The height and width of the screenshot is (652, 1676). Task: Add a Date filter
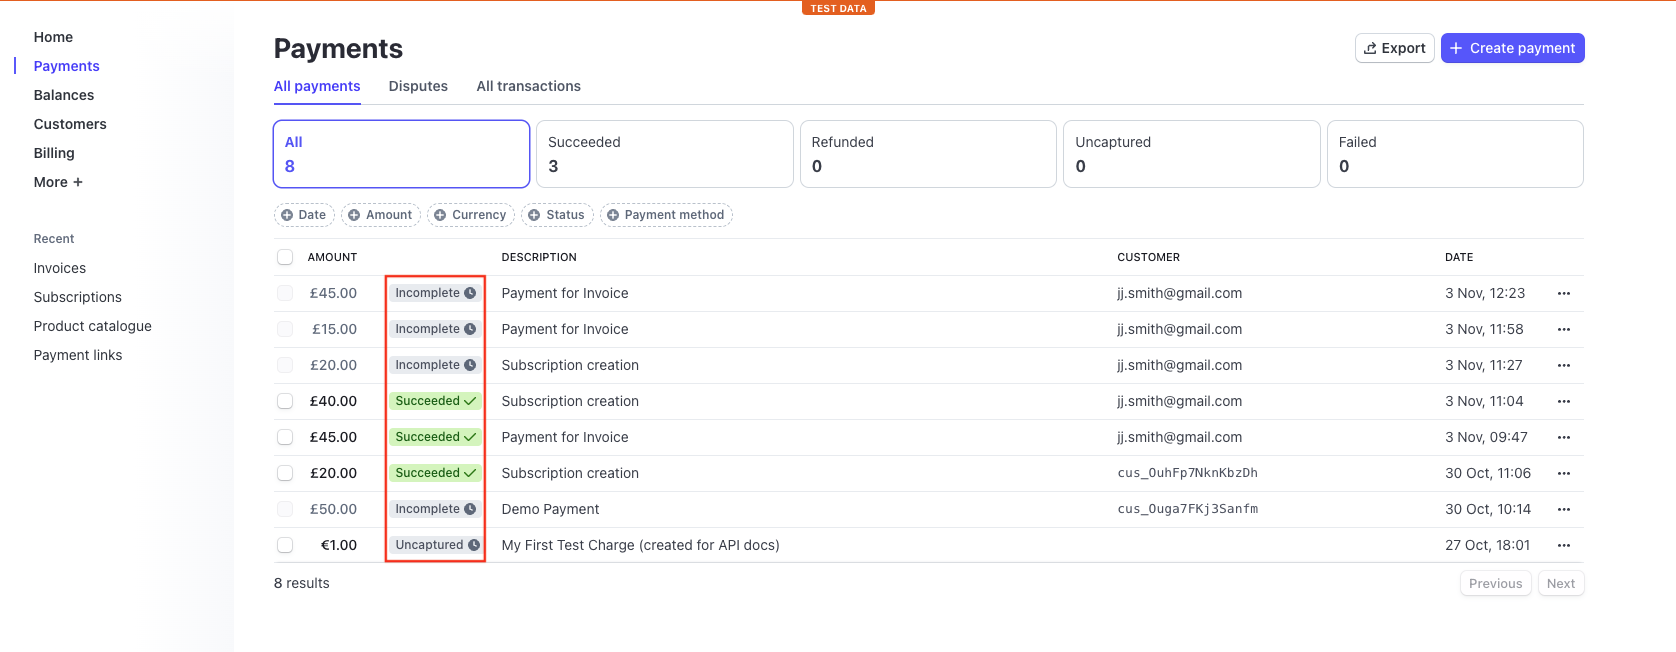(304, 215)
